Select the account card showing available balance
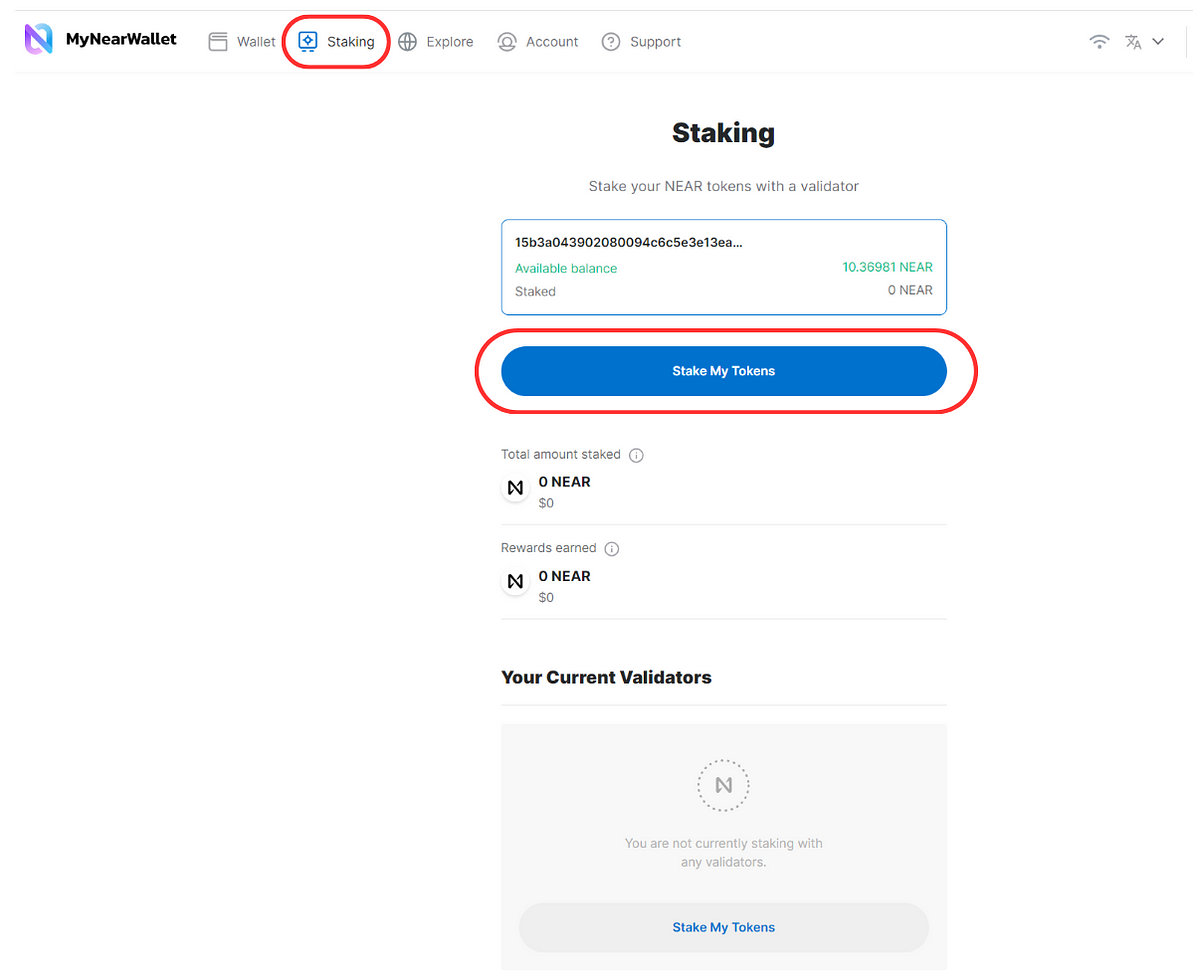 click(x=723, y=267)
